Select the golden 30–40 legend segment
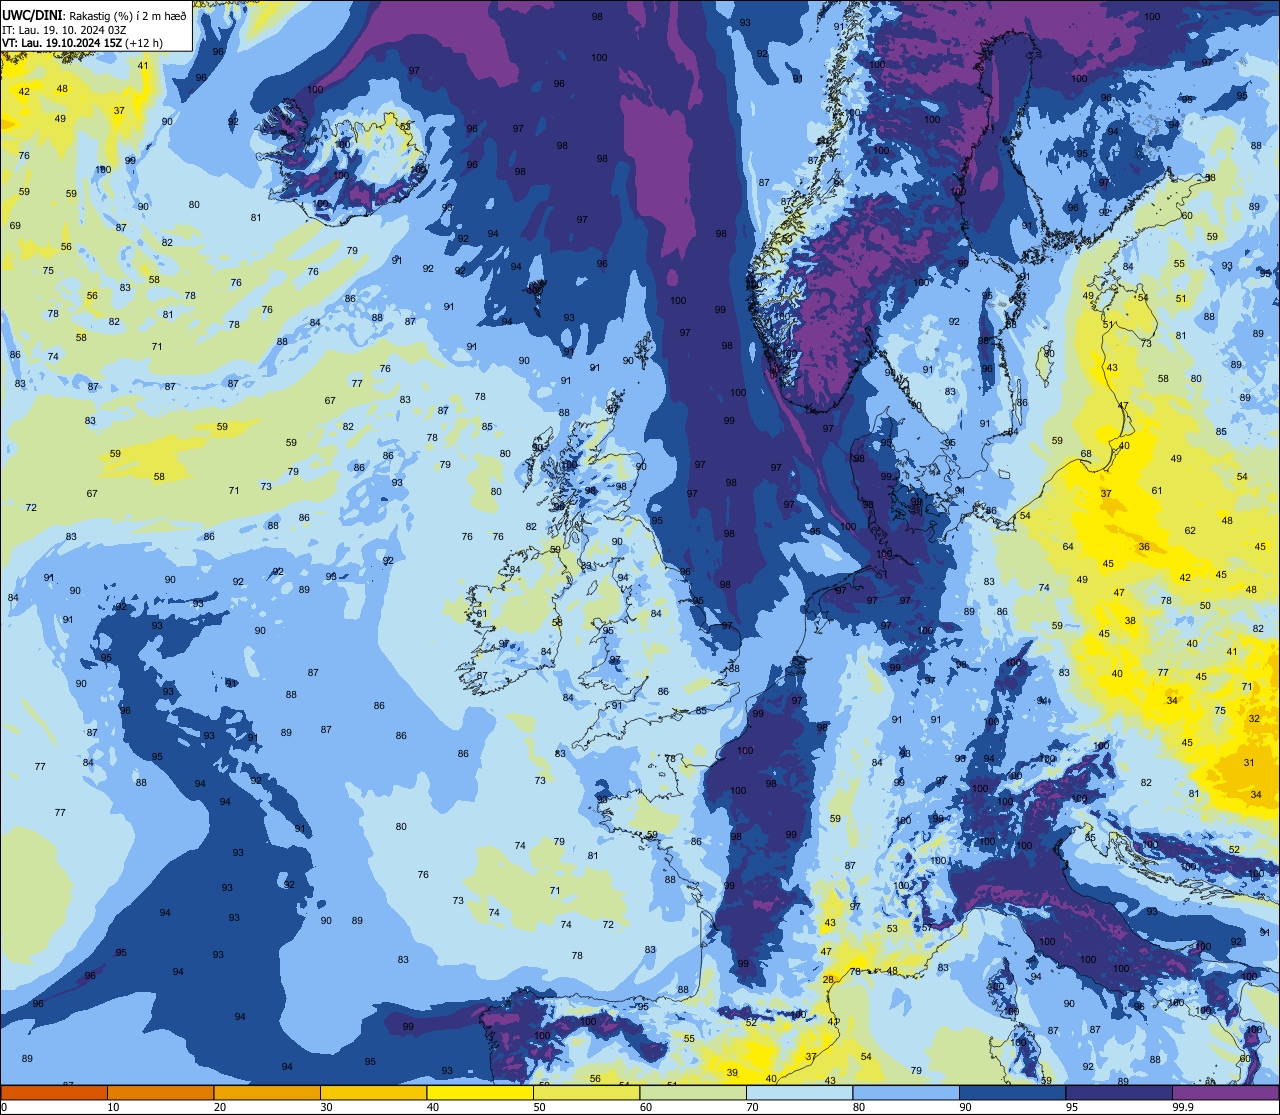The image size is (1280, 1115). (x=373, y=1092)
